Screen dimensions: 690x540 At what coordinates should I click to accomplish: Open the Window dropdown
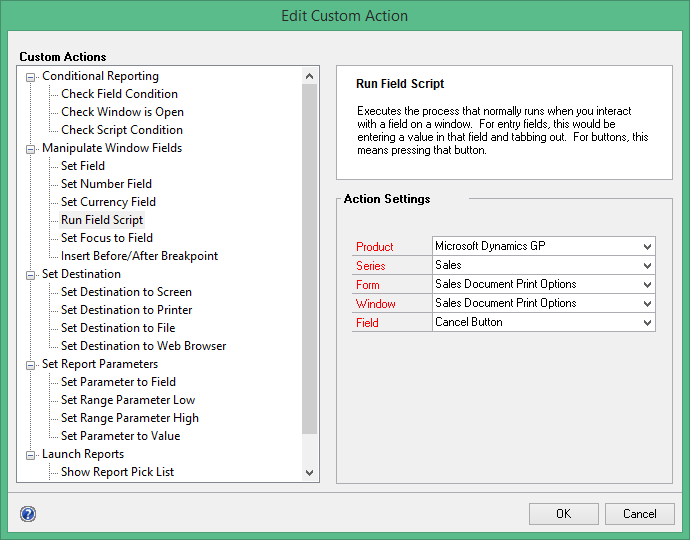coord(647,303)
